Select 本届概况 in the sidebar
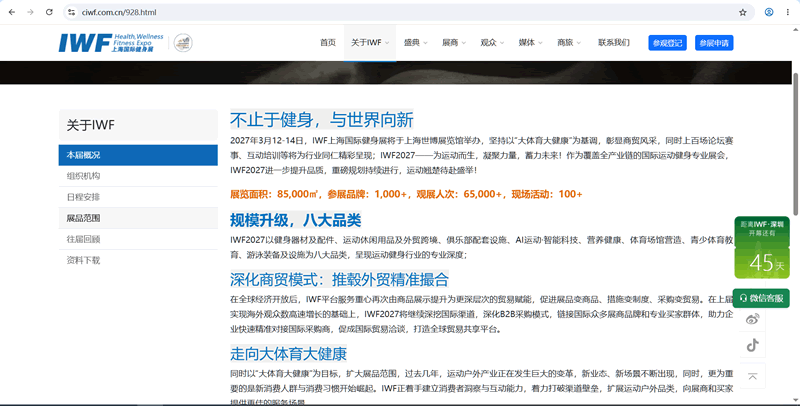Image resolution: width=800 pixels, height=406 pixels. pos(138,155)
